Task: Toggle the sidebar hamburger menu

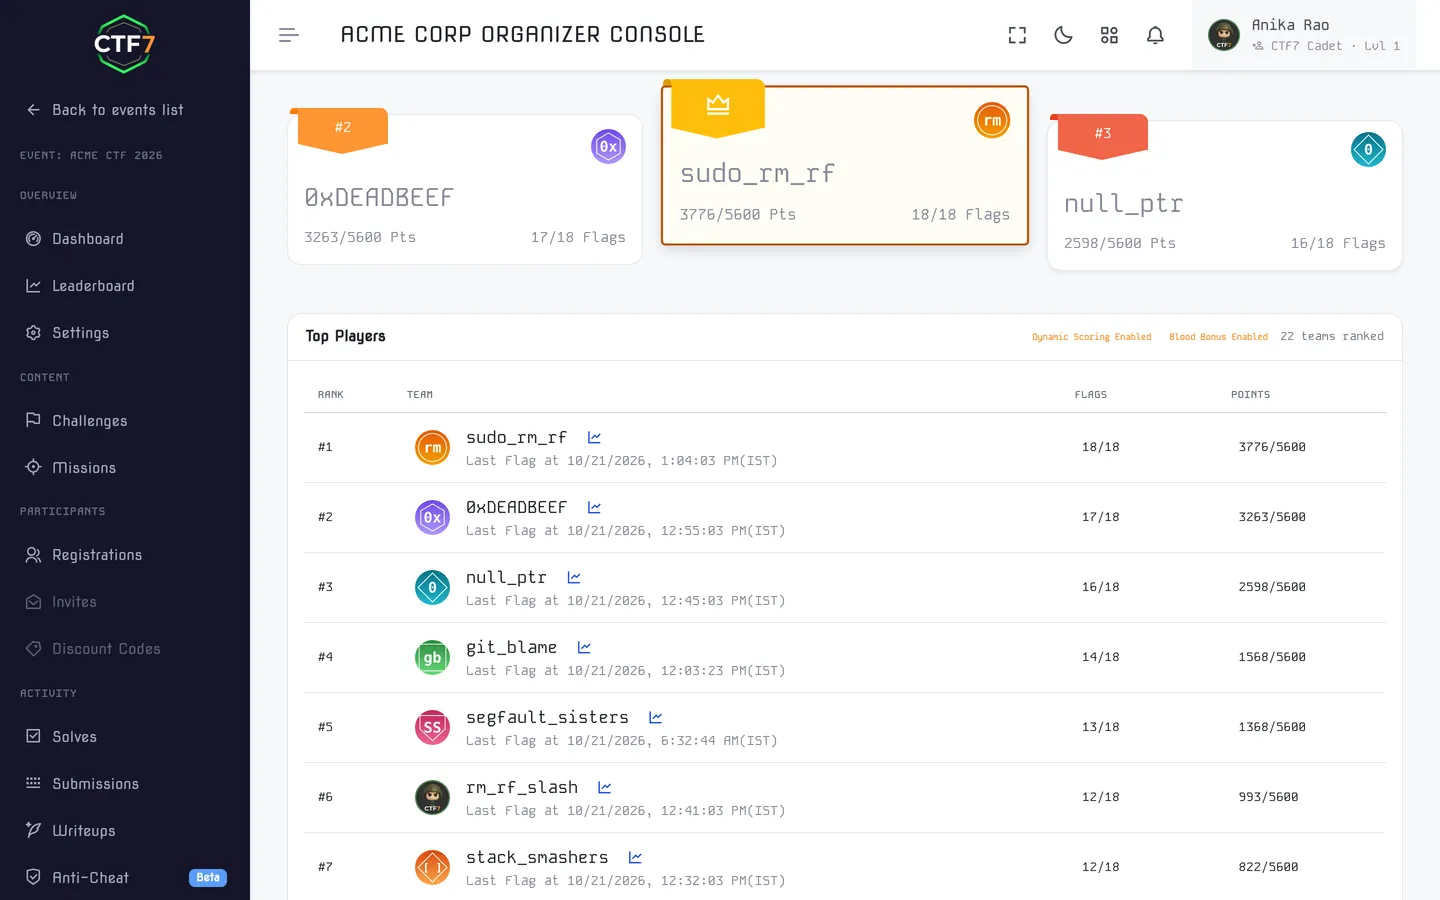Action: 289,35
